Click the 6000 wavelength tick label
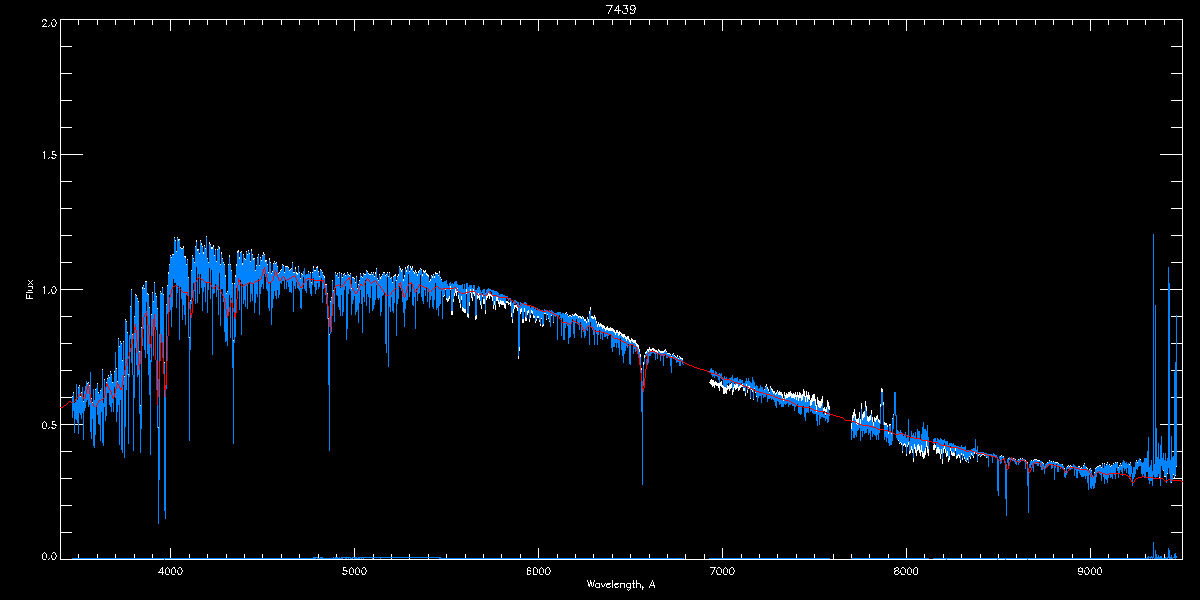Screen dimensions: 1200x600 pyautogui.click(x=538, y=572)
